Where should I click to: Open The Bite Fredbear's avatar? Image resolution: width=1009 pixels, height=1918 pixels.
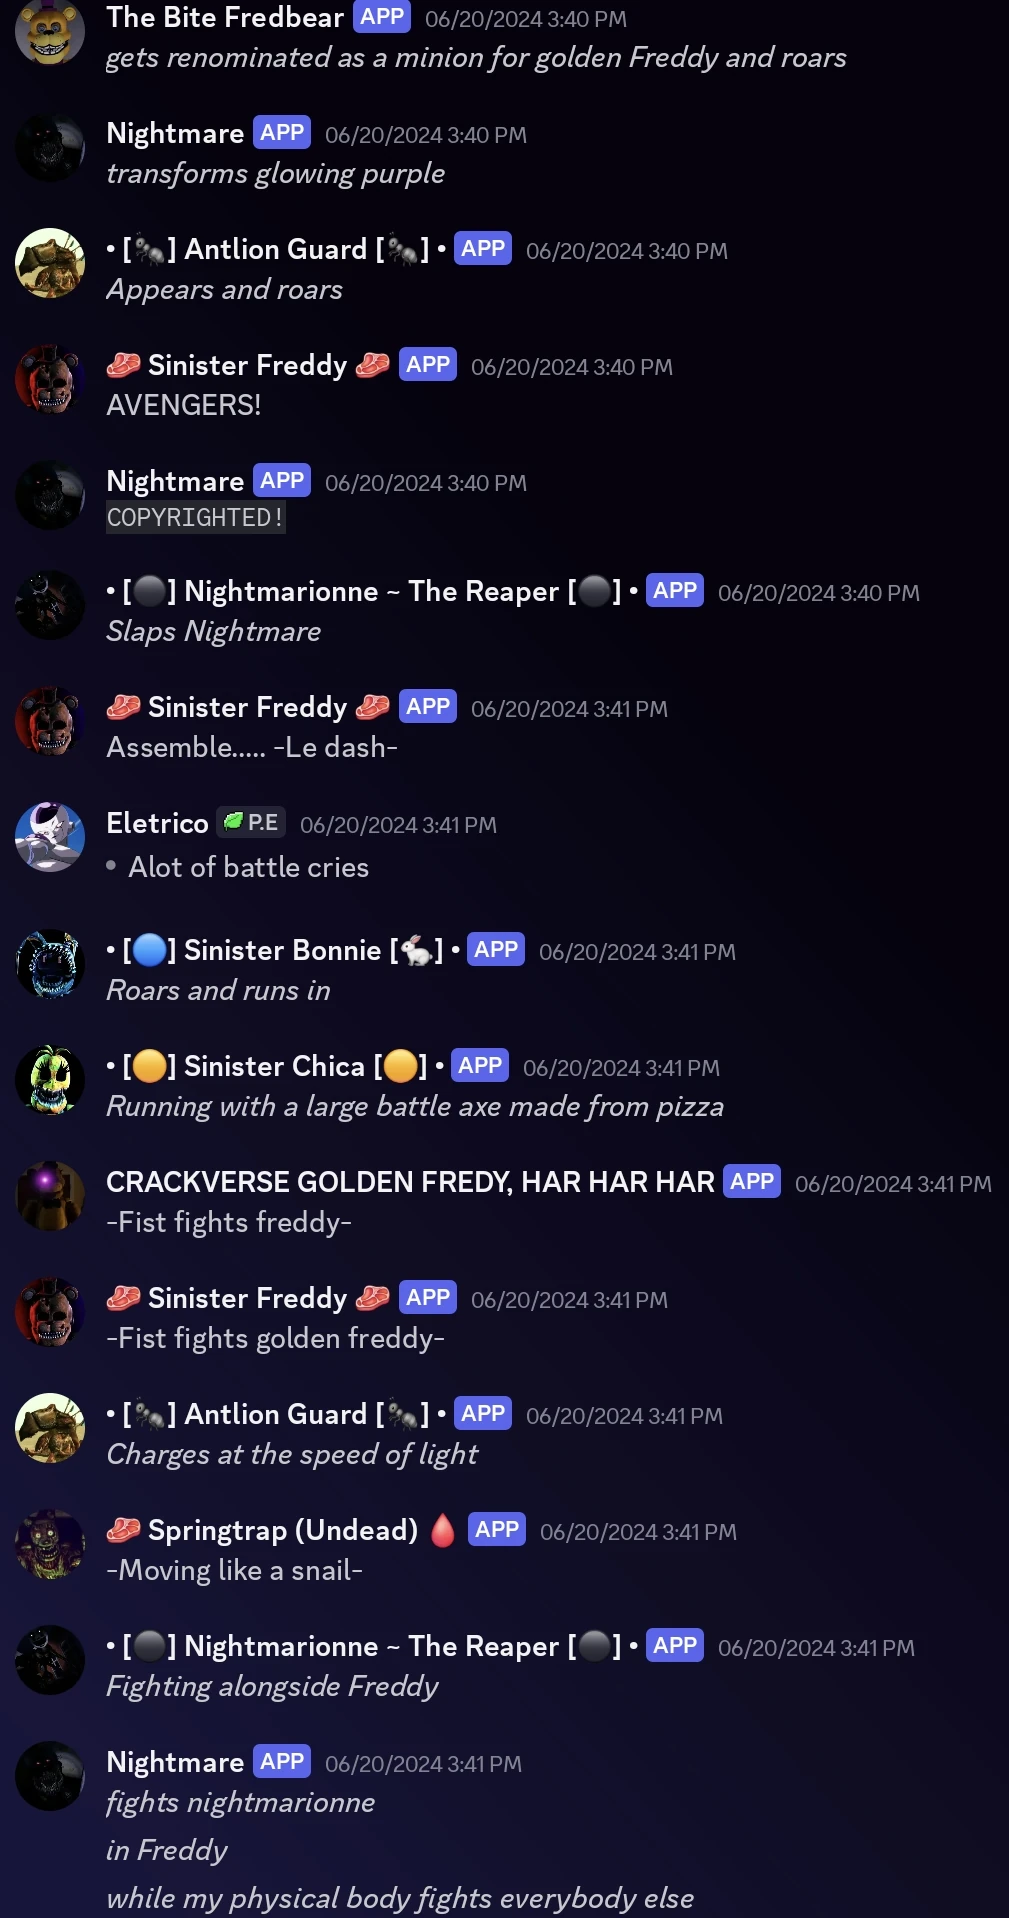(50, 33)
